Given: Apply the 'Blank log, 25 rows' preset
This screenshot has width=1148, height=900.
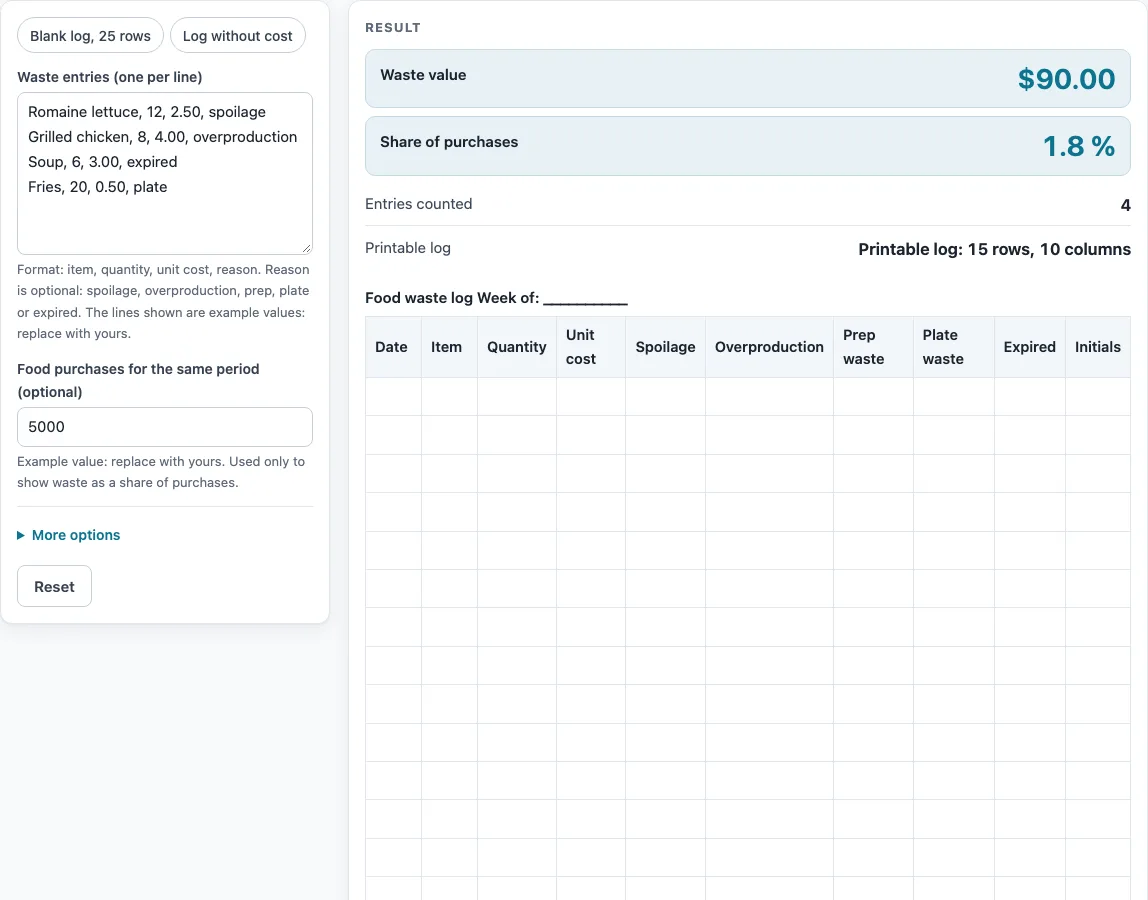Looking at the screenshot, I should tap(90, 36).
